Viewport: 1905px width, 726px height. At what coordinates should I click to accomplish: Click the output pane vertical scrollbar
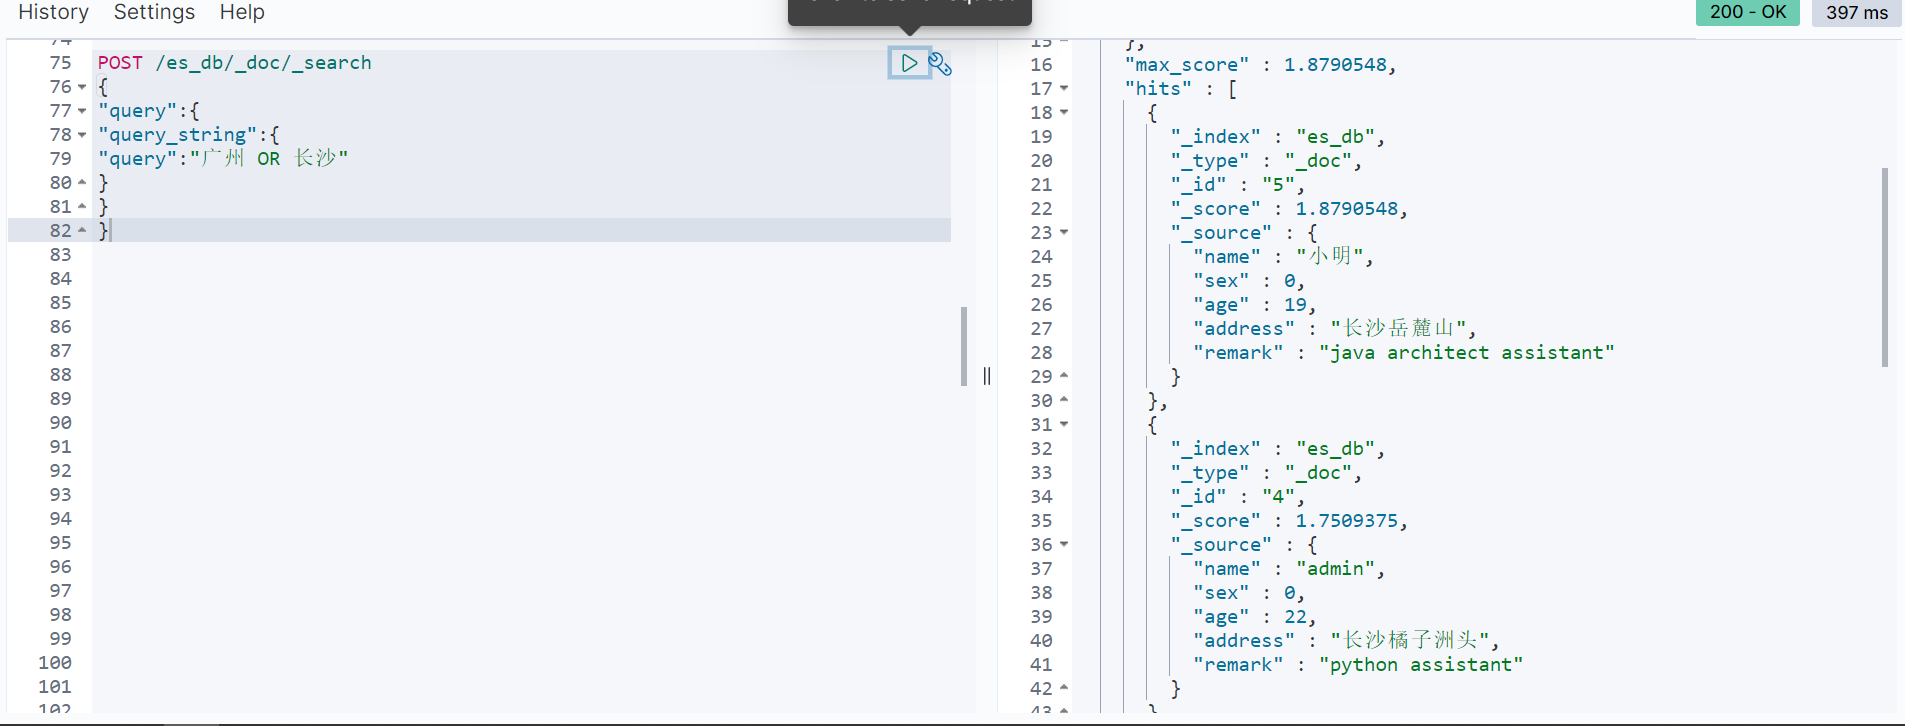click(x=1885, y=267)
